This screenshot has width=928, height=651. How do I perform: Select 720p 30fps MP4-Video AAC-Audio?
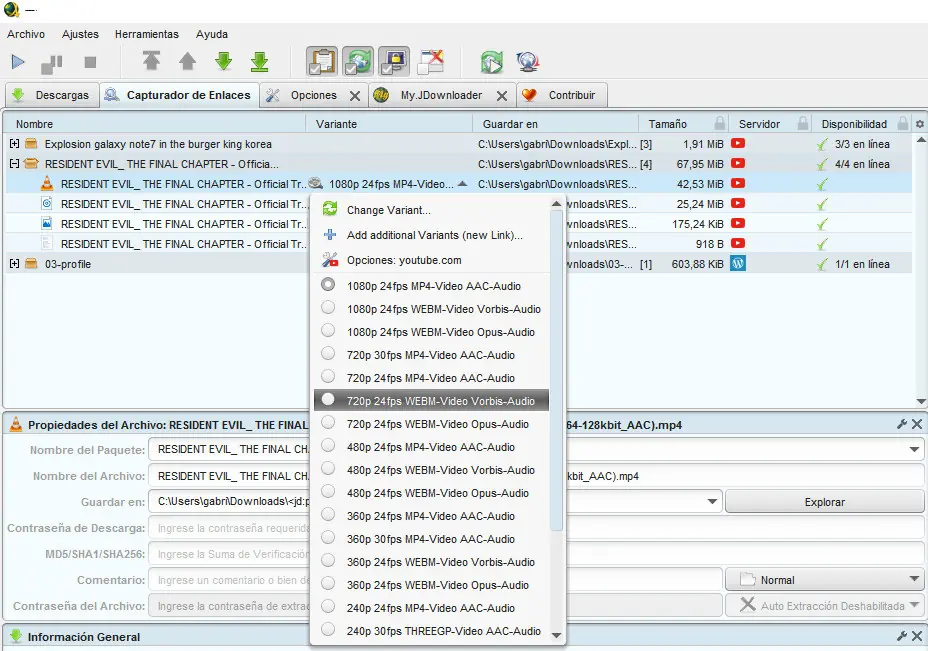[431, 355]
